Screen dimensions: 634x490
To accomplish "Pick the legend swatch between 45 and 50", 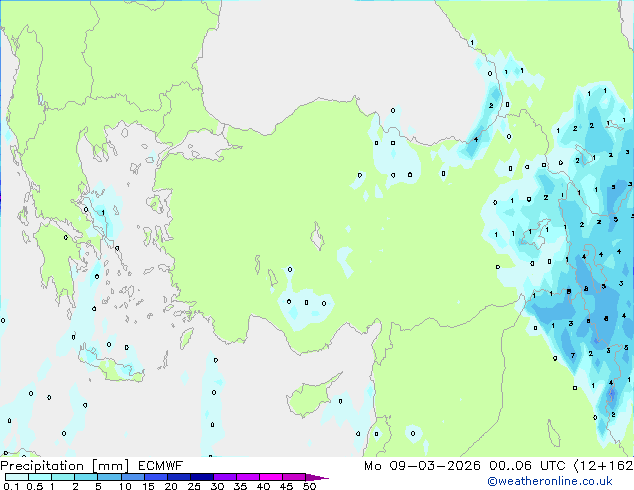I will (294, 477).
